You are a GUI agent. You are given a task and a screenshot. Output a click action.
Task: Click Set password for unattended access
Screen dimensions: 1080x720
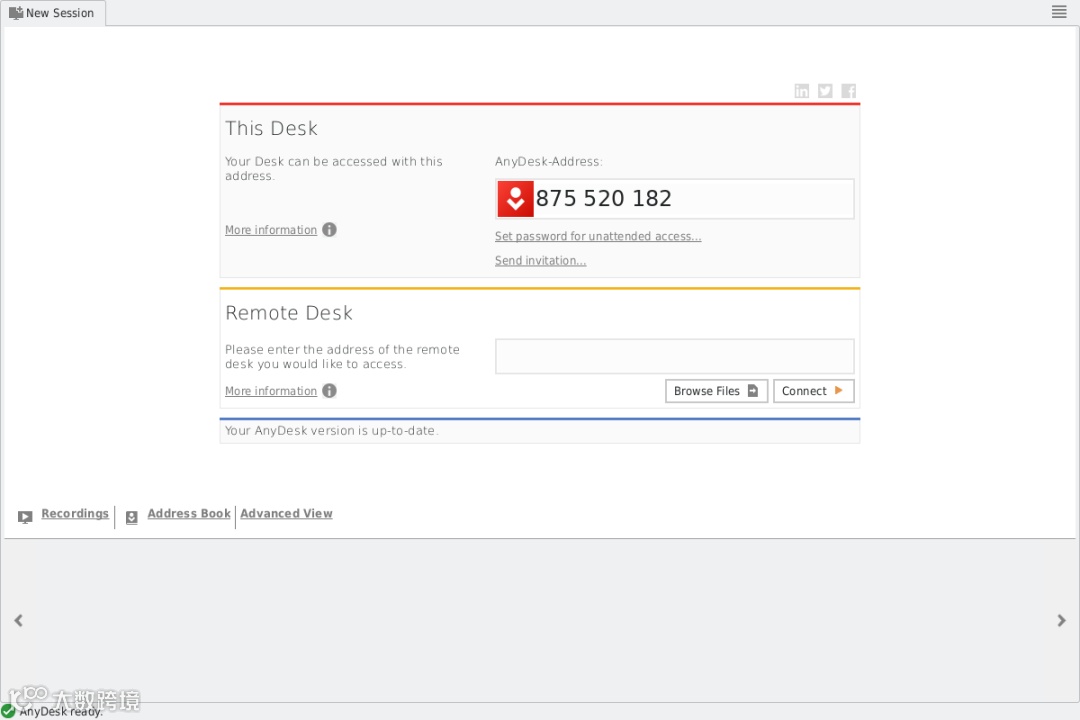(598, 236)
